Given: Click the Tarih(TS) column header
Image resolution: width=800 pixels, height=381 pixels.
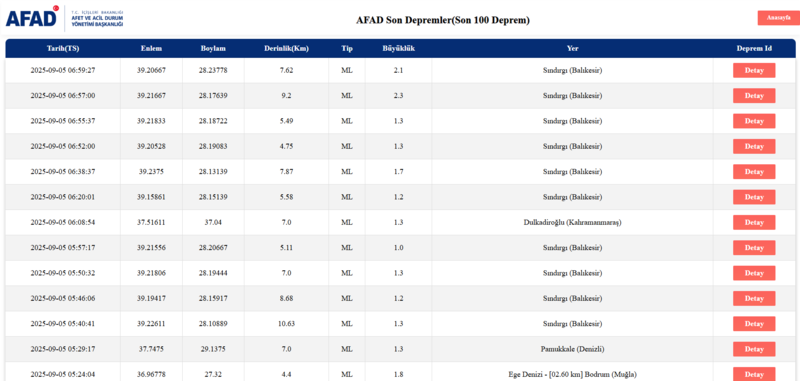Looking at the screenshot, I should (x=63, y=48).
